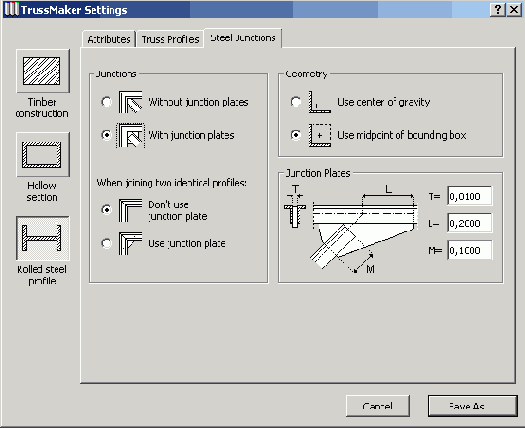Click the midpoint of bounding box icon
This screenshot has height=428, width=525.
pyautogui.click(x=320, y=135)
